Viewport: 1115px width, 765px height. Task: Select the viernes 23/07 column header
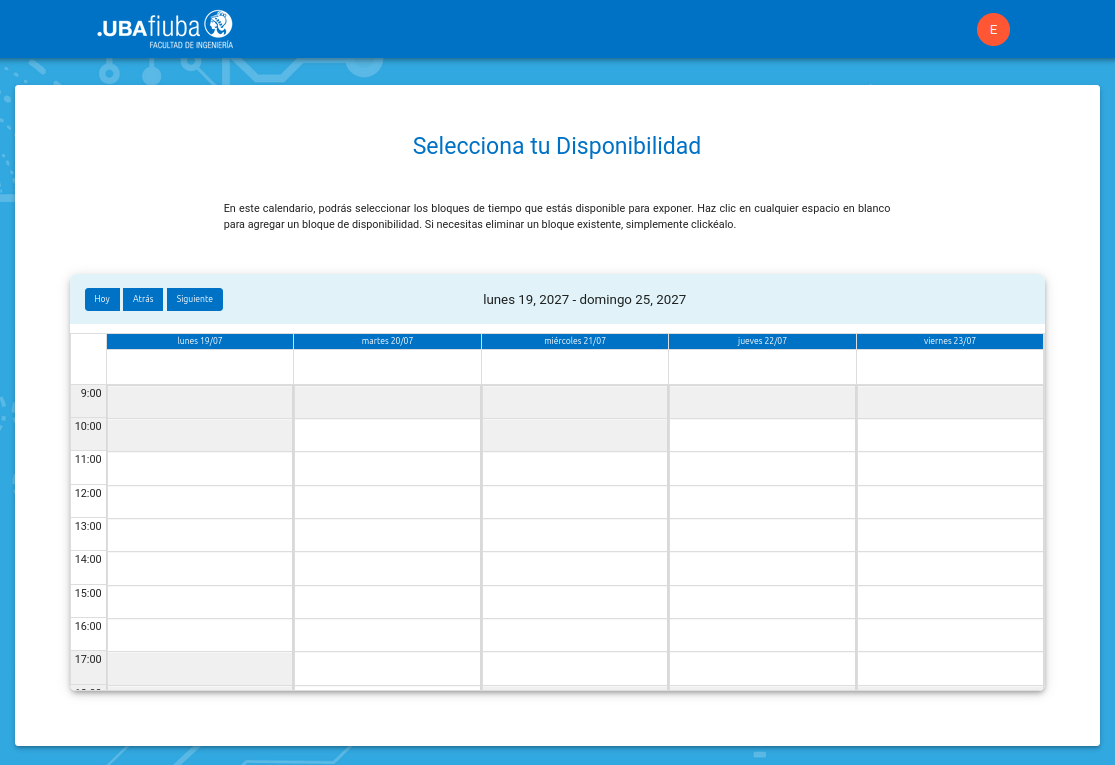coord(949,341)
